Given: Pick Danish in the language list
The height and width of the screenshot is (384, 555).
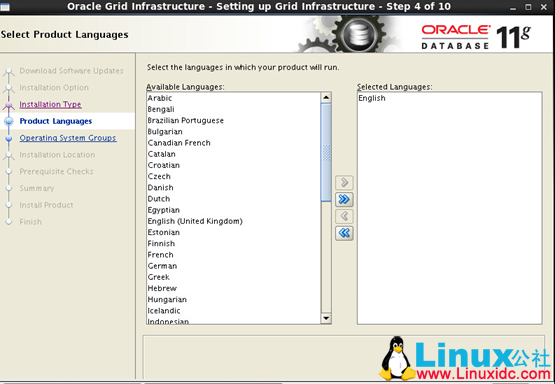Looking at the screenshot, I should click(x=234, y=188).
